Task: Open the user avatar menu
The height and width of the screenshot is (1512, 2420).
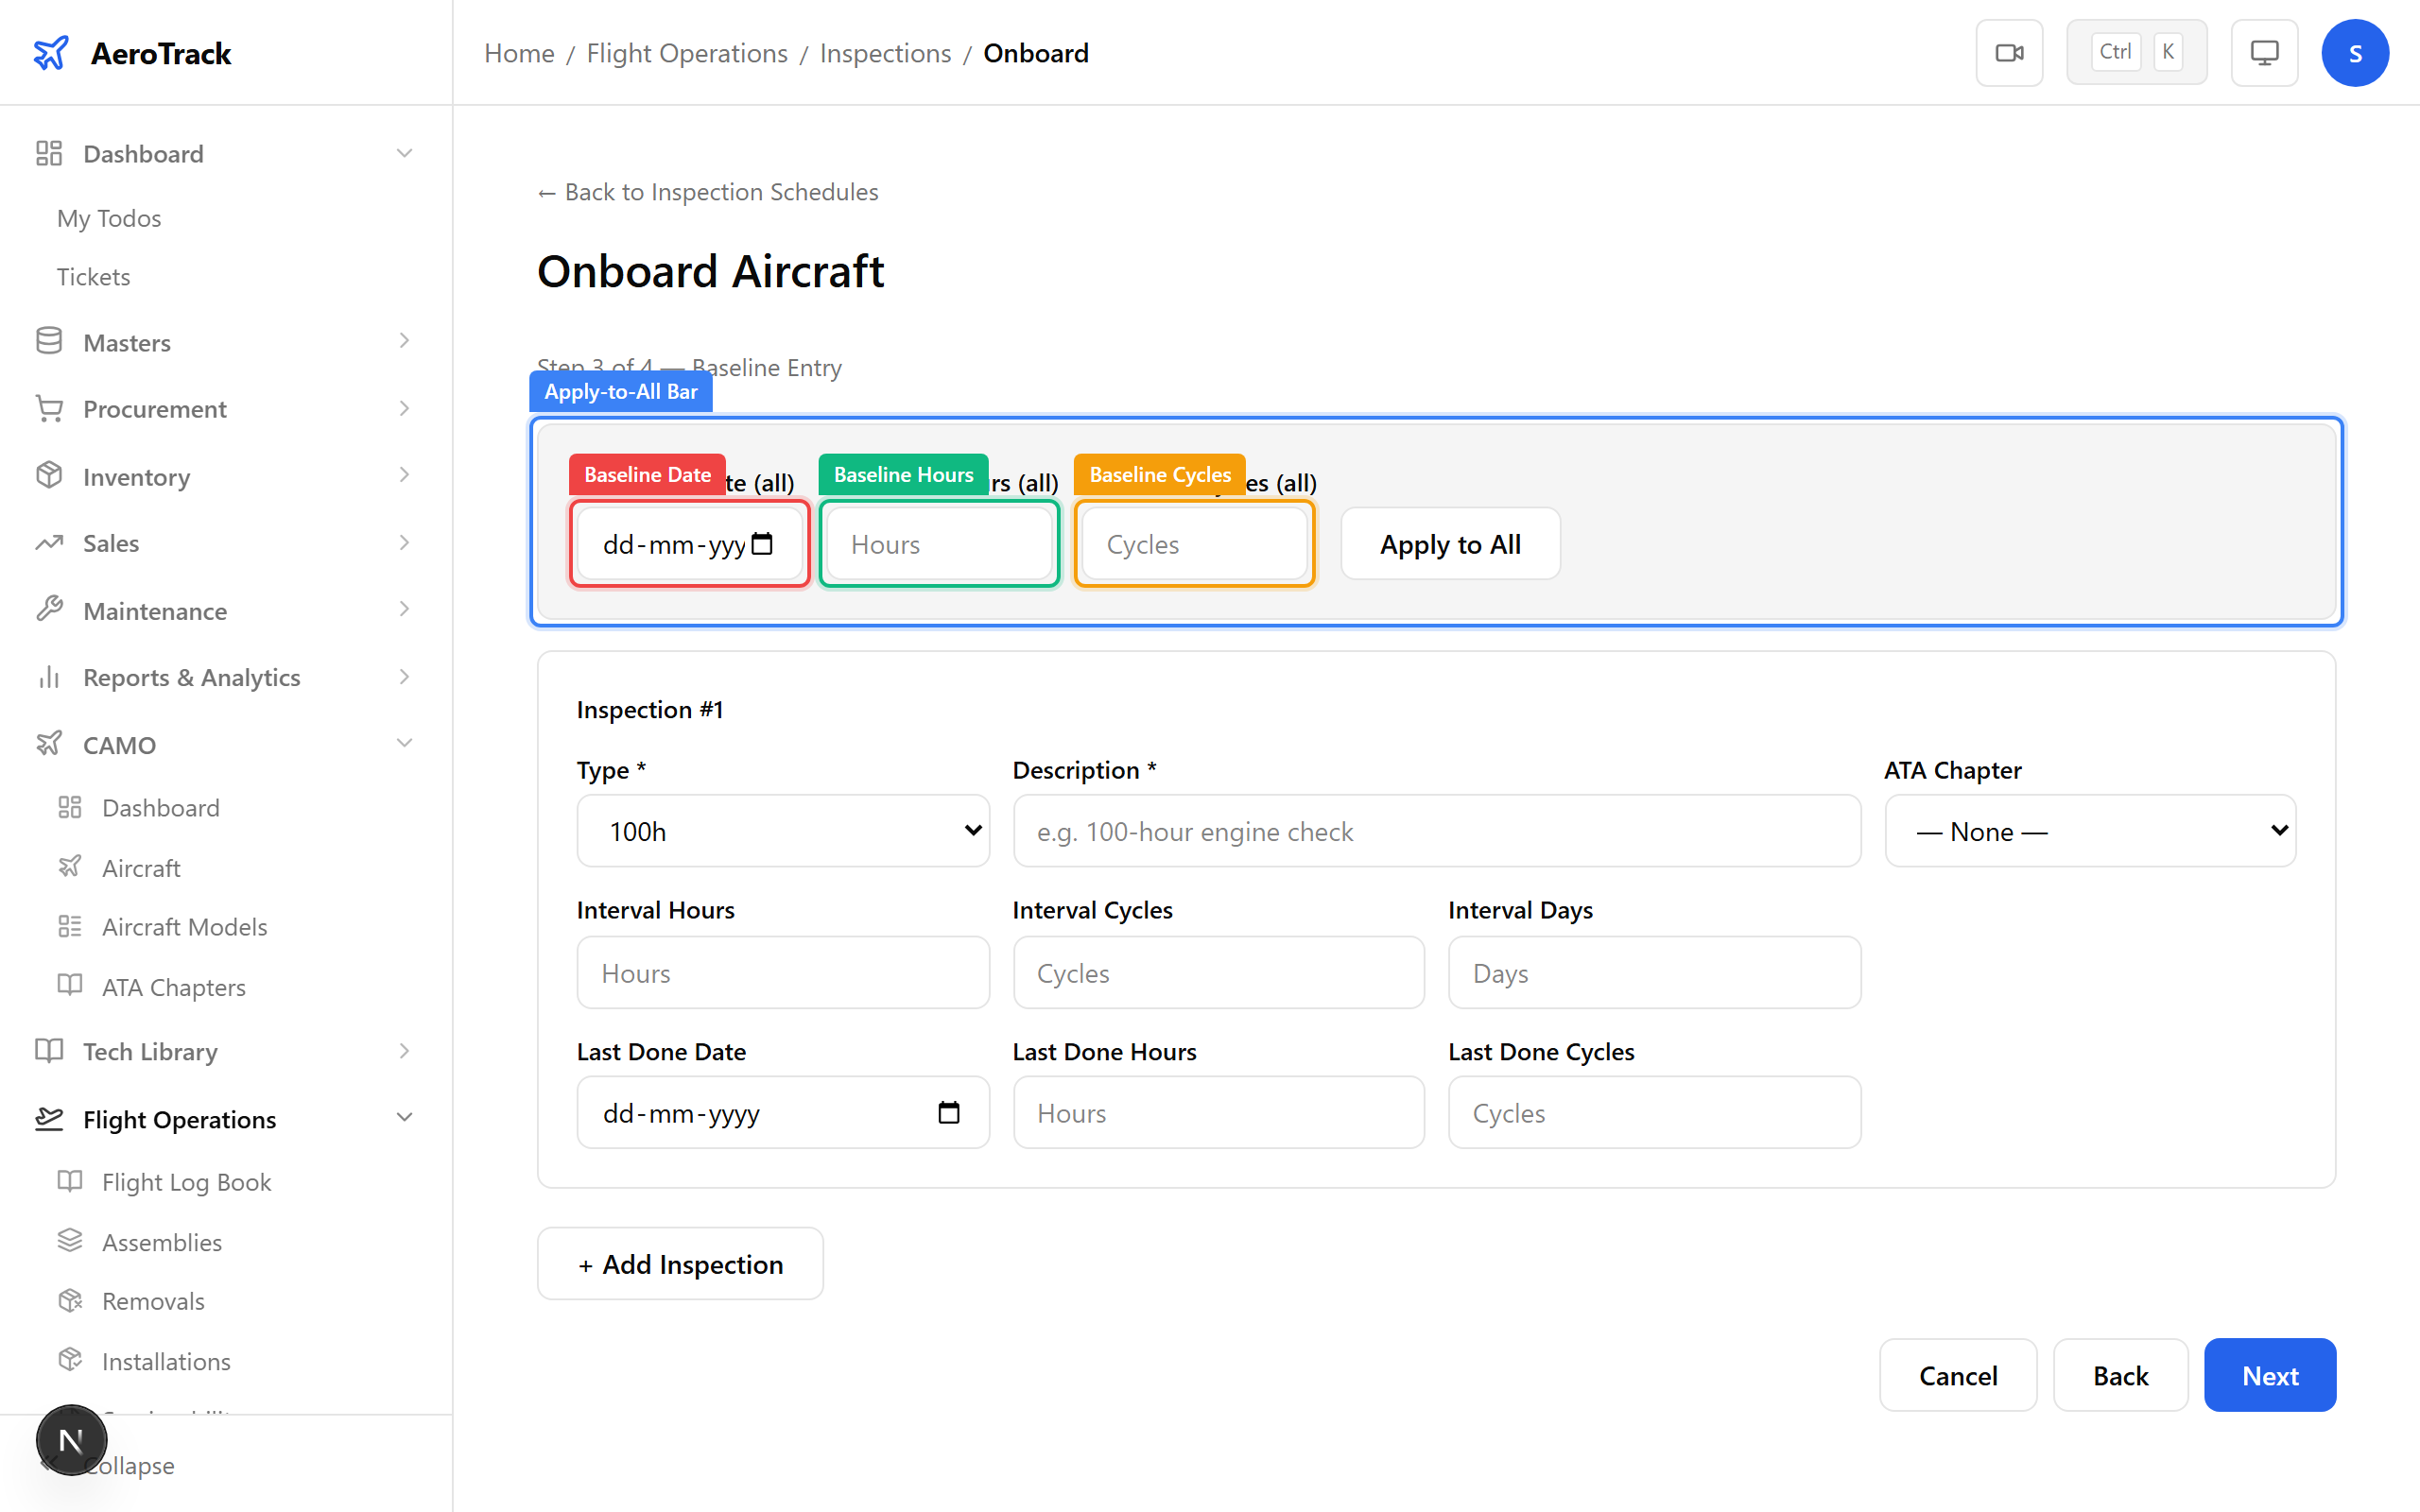Action: (x=2355, y=52)
